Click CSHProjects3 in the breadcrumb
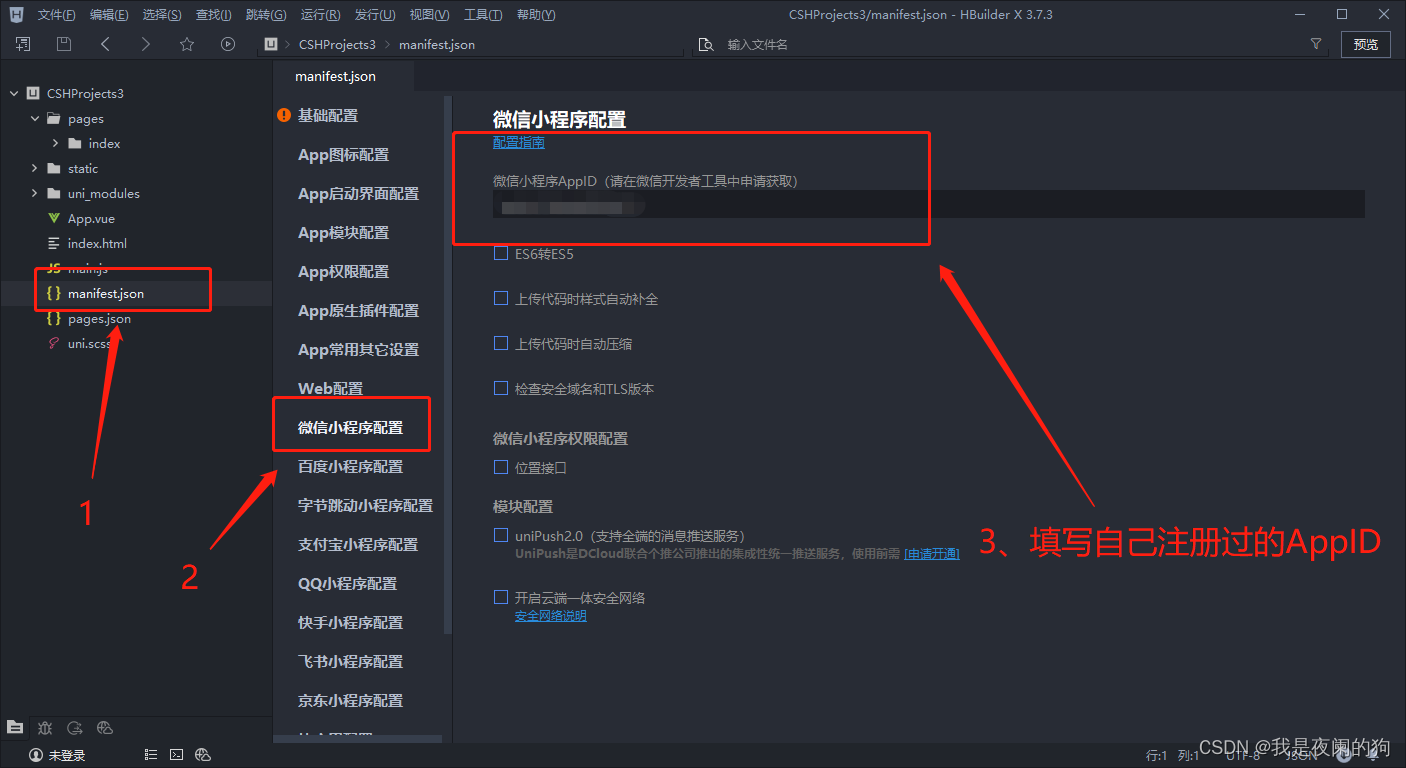The height and width of the screenshot is (768, 1406). (x=337, y=44)
